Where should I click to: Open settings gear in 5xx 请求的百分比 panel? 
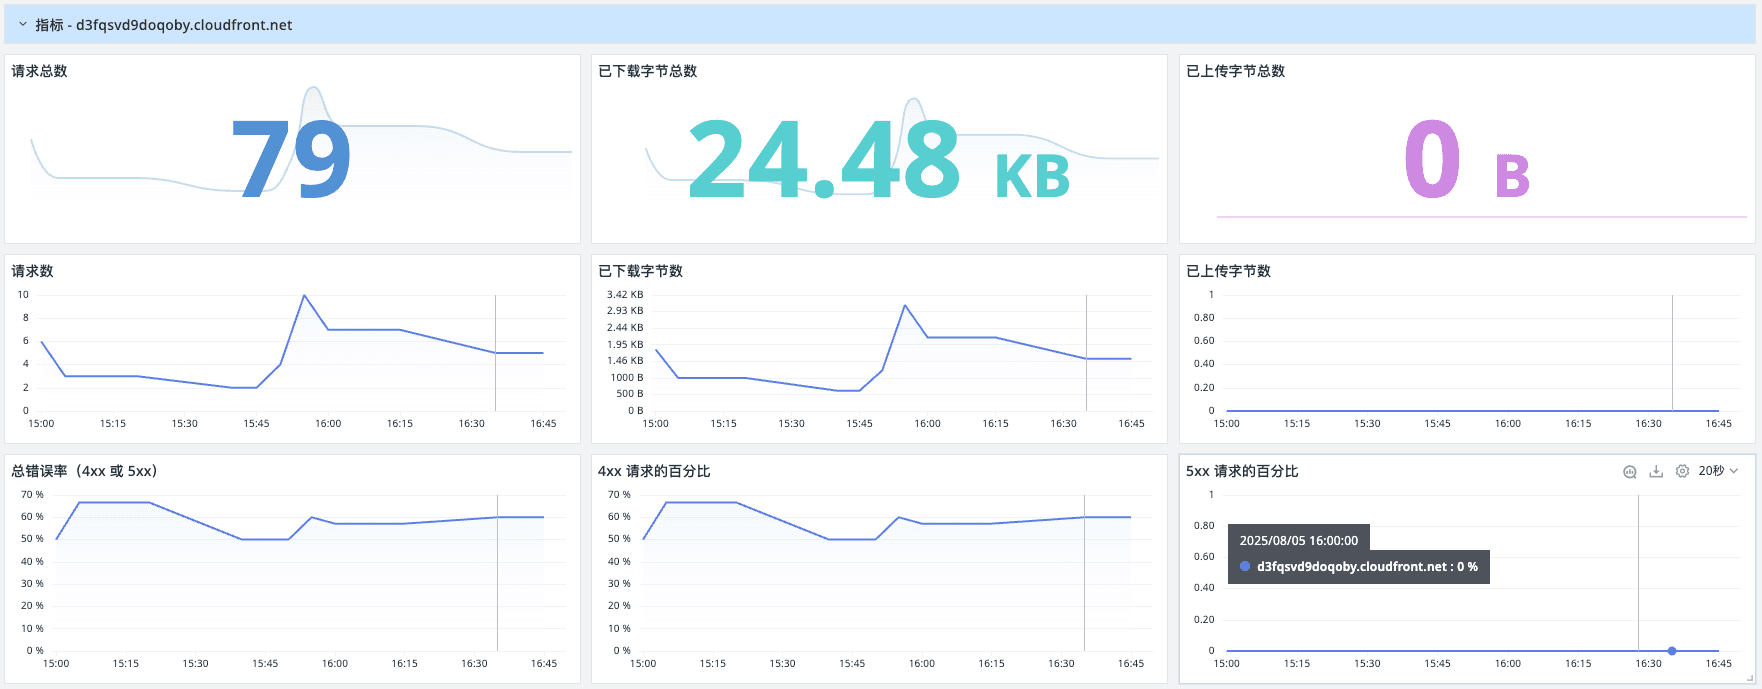pyautogui.click(x=1682, y=472)
